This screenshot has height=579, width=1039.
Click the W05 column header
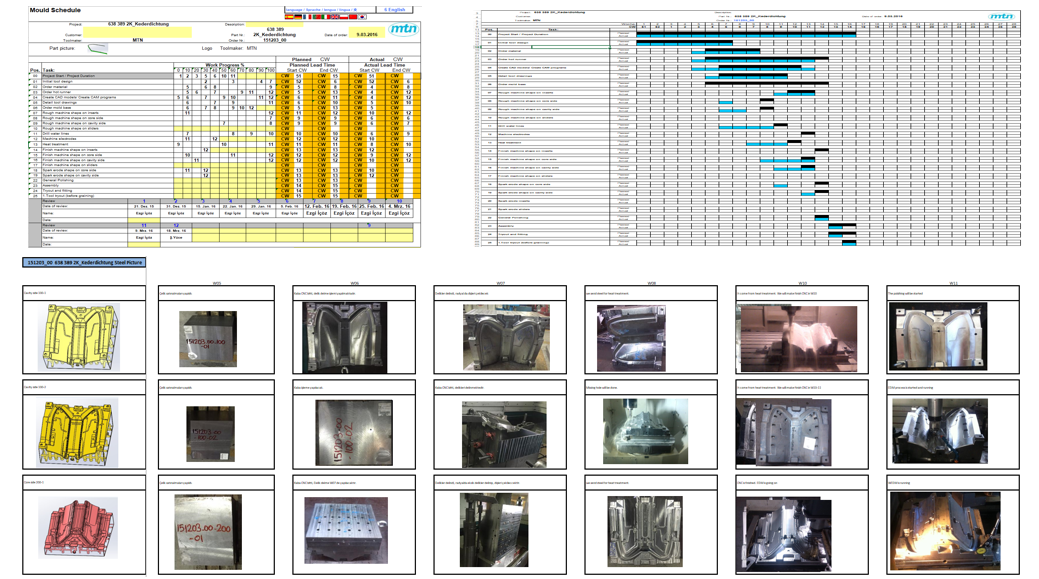click(216, 284)
